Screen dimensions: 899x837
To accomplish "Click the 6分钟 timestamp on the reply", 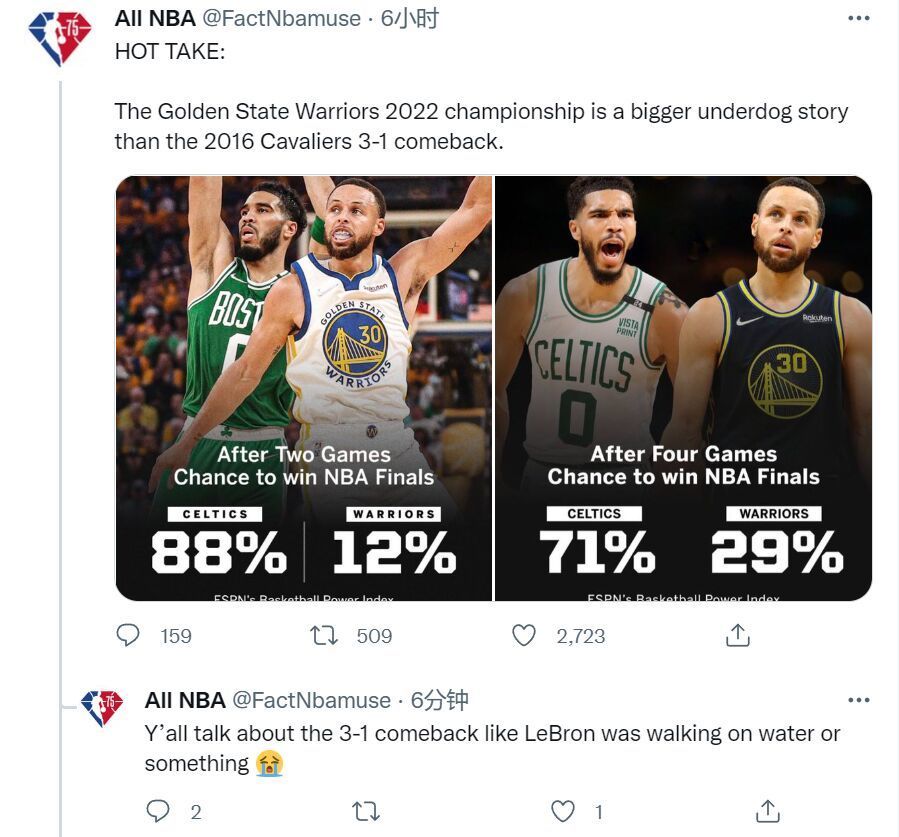I will [x=439, y=700].
